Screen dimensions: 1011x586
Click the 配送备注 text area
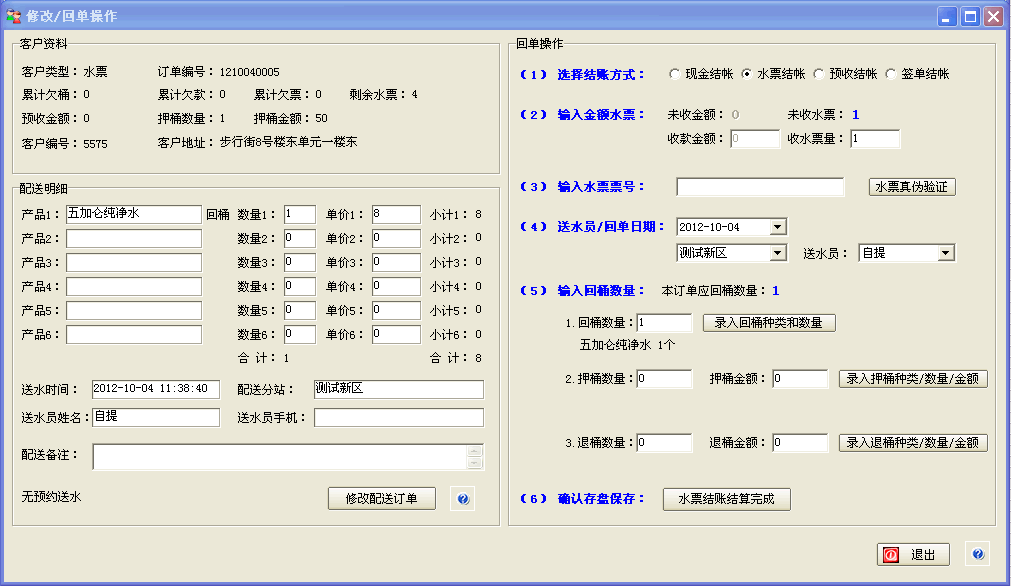tap(280, 456)
